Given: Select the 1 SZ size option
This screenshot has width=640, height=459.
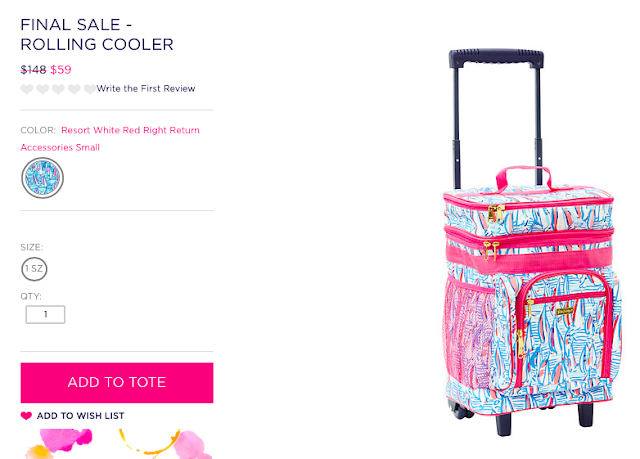Looking at the screenshot, I should pos(34,269).
